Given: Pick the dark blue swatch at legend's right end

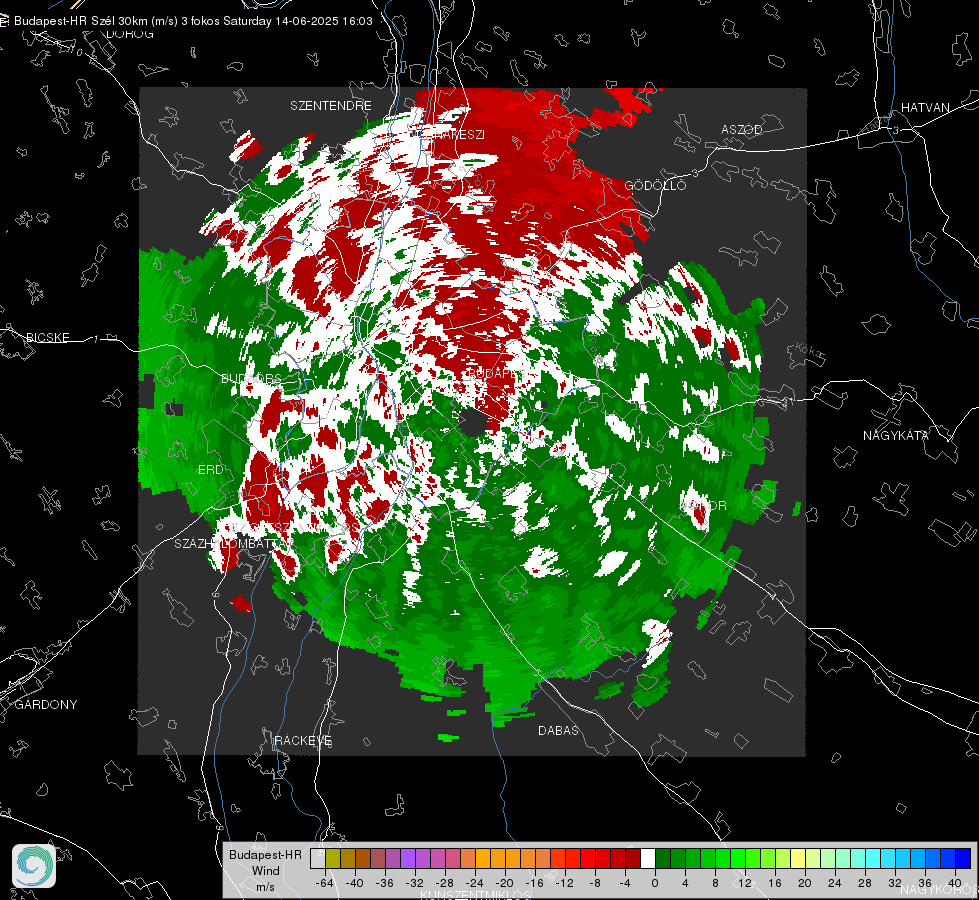Looking at the screenshot, I should point(963,858).
